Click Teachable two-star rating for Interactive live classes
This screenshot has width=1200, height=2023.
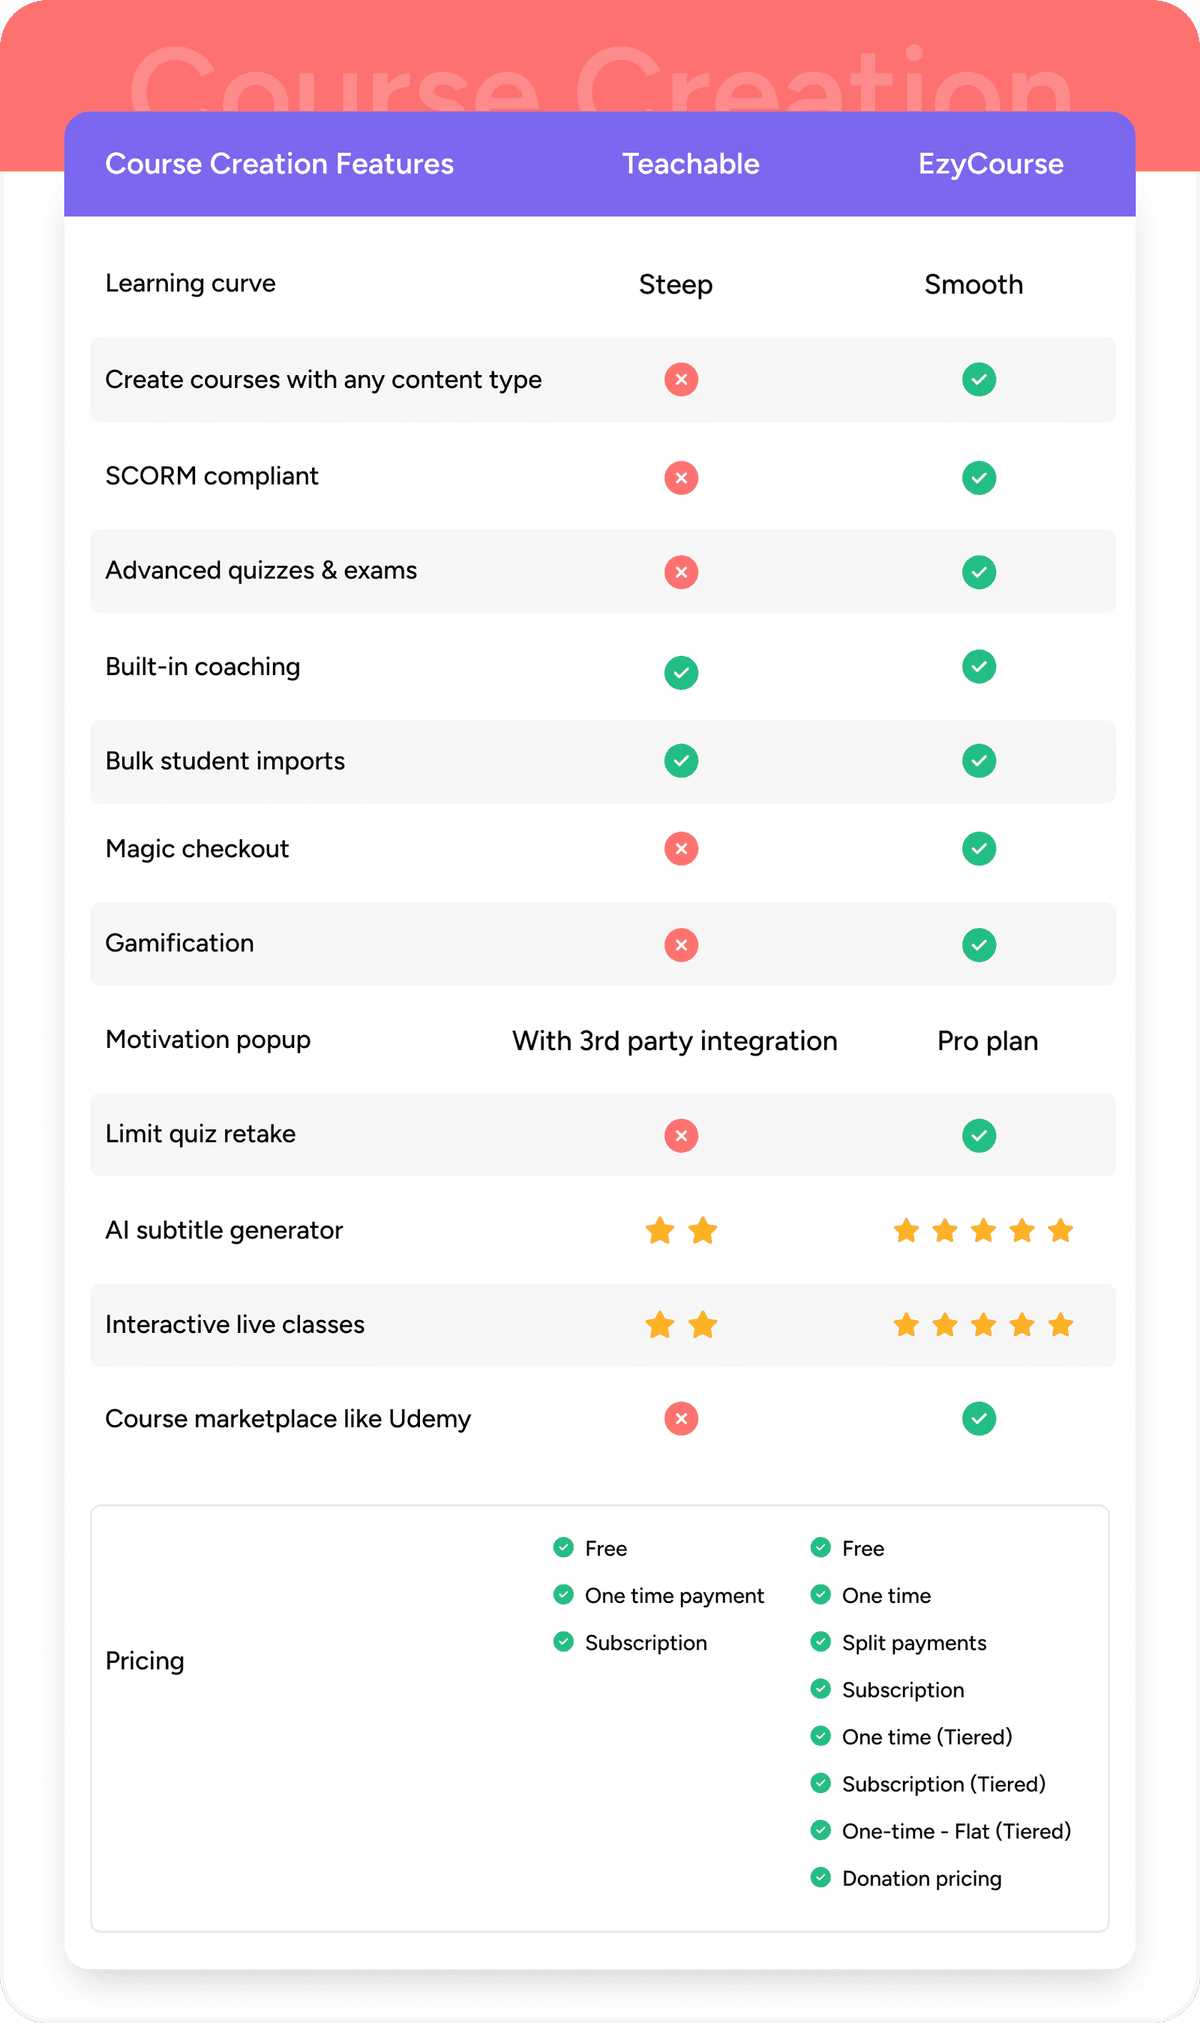[681, 1325]
